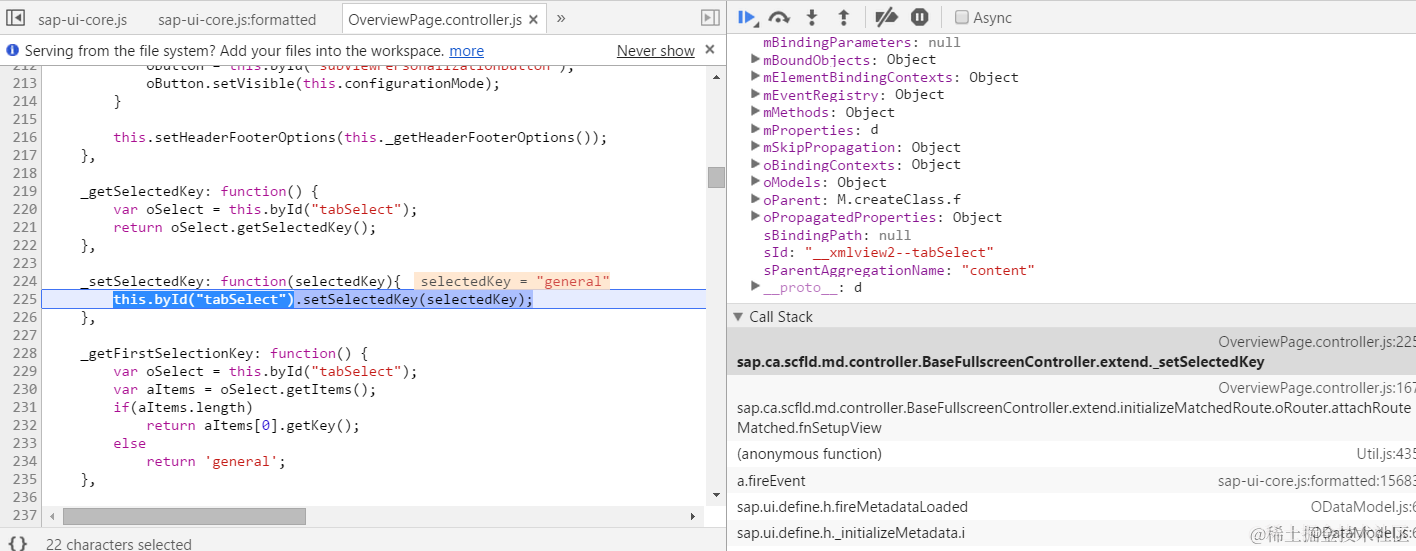Collapse the Call Stack section
The height and width of the screenshot is (551, 1416).
click(x=740, y=317)
